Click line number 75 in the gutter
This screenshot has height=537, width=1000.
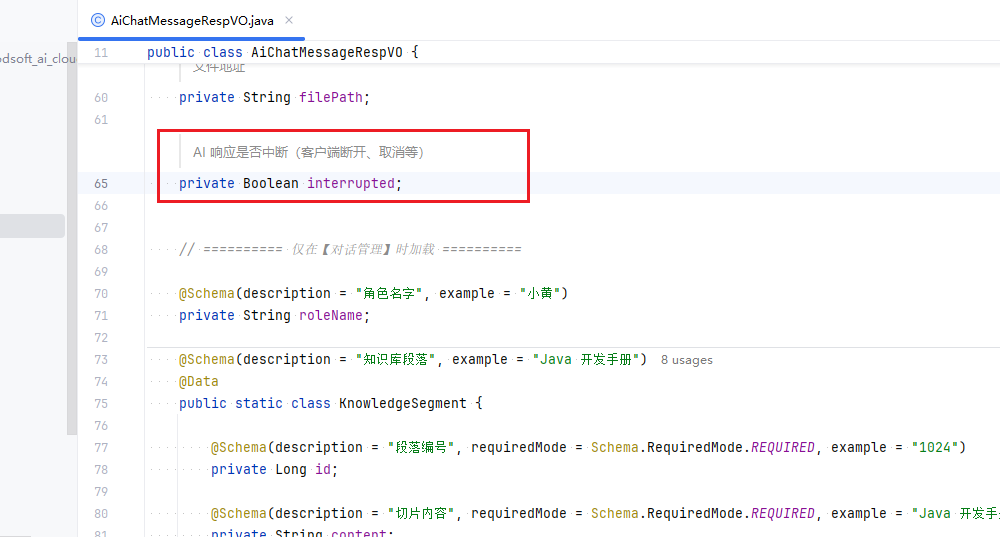(101, 404)
